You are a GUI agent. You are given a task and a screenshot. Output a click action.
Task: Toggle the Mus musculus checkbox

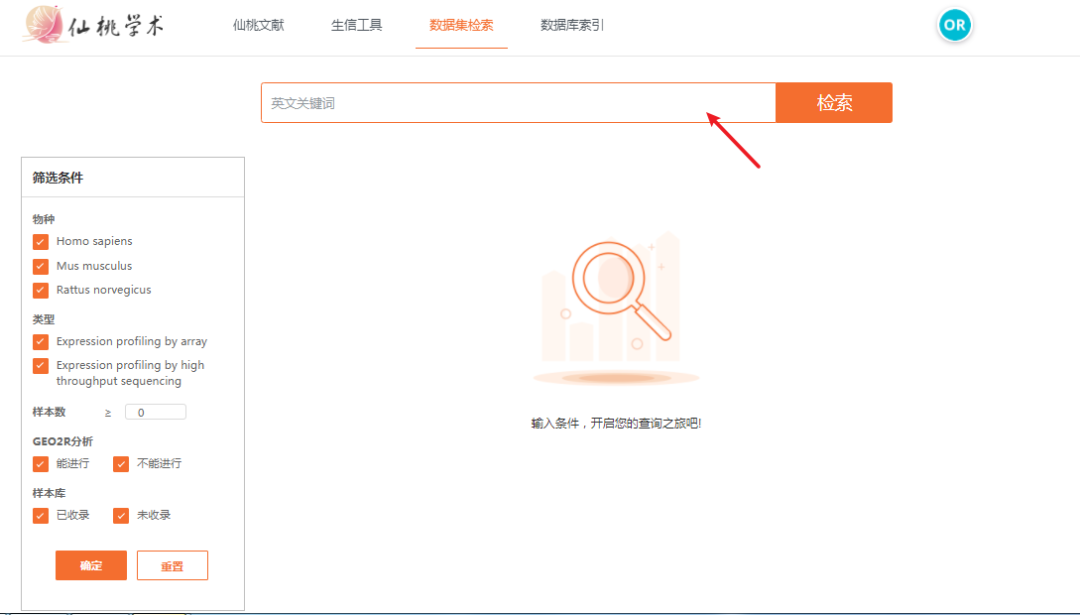(40, 265)
